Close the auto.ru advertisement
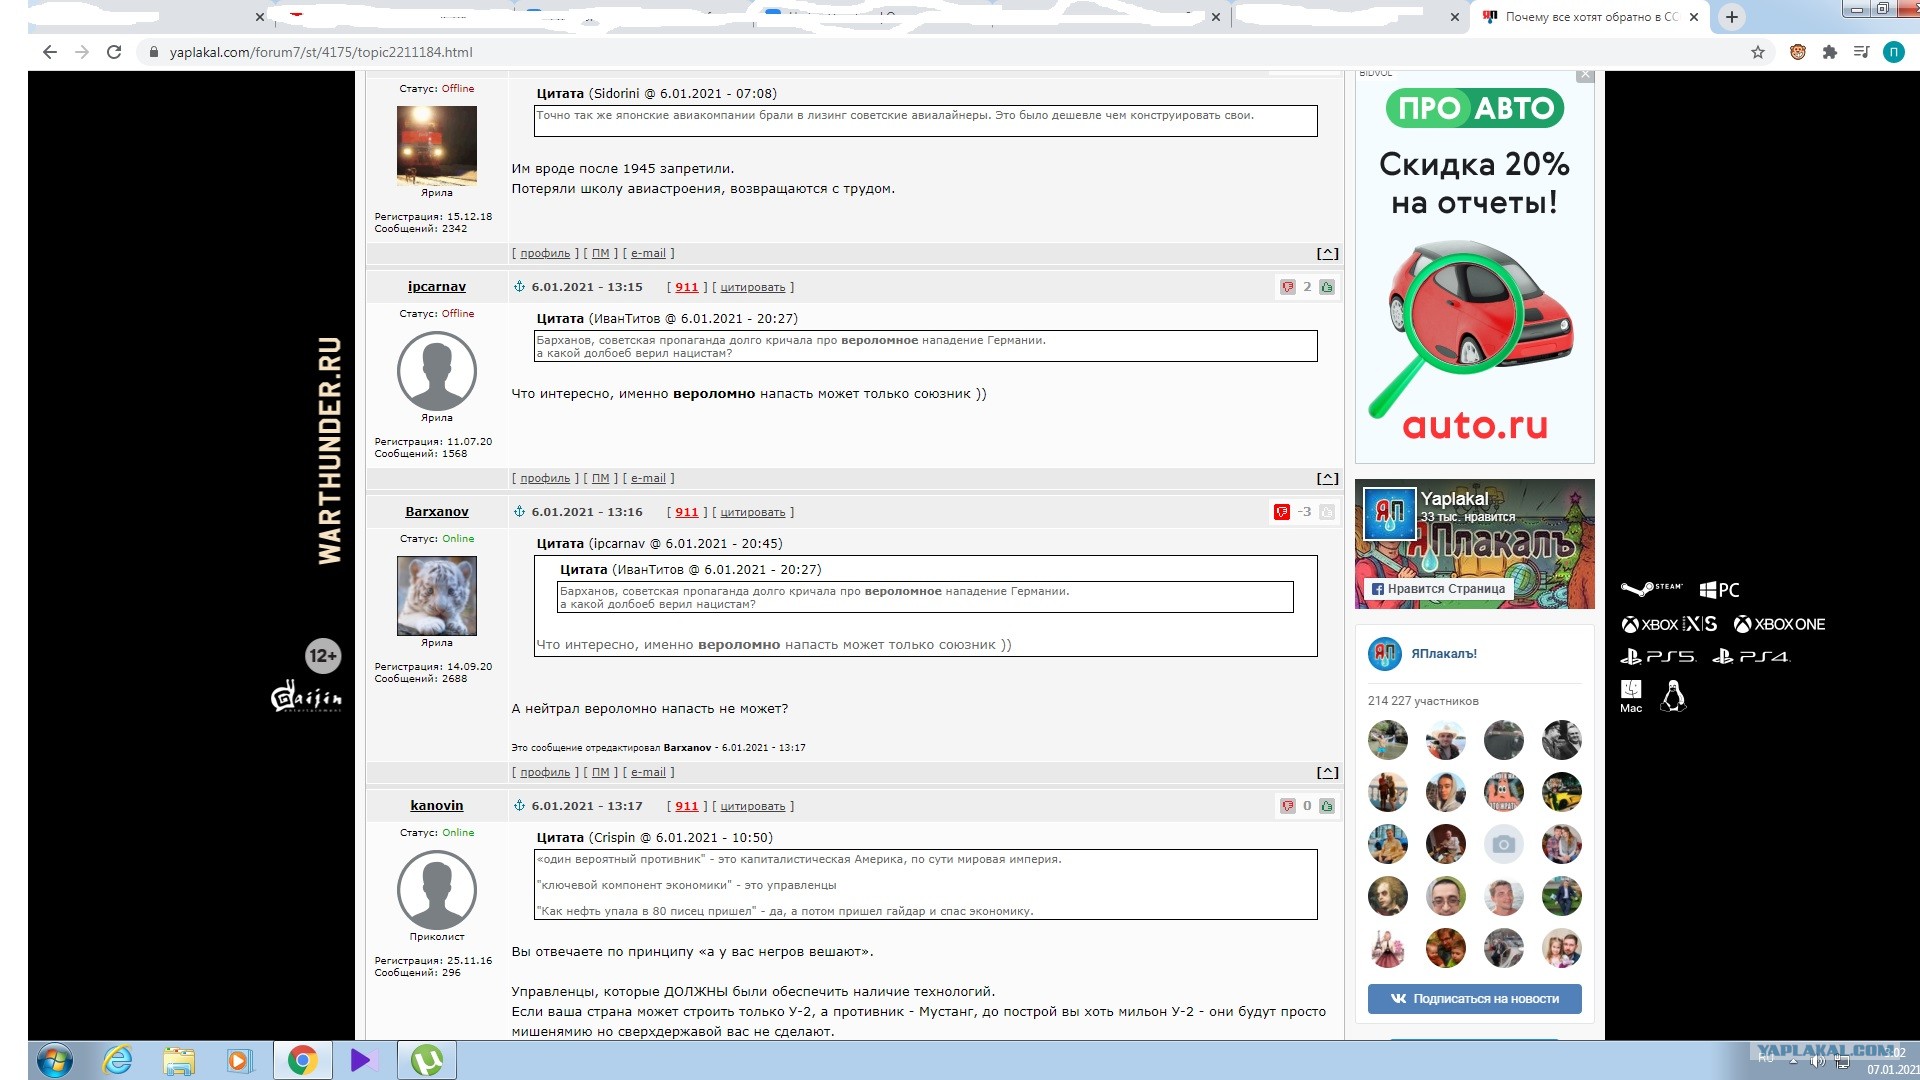The width and height of the screenshot is (1920, 1080). click(1585, 75)
